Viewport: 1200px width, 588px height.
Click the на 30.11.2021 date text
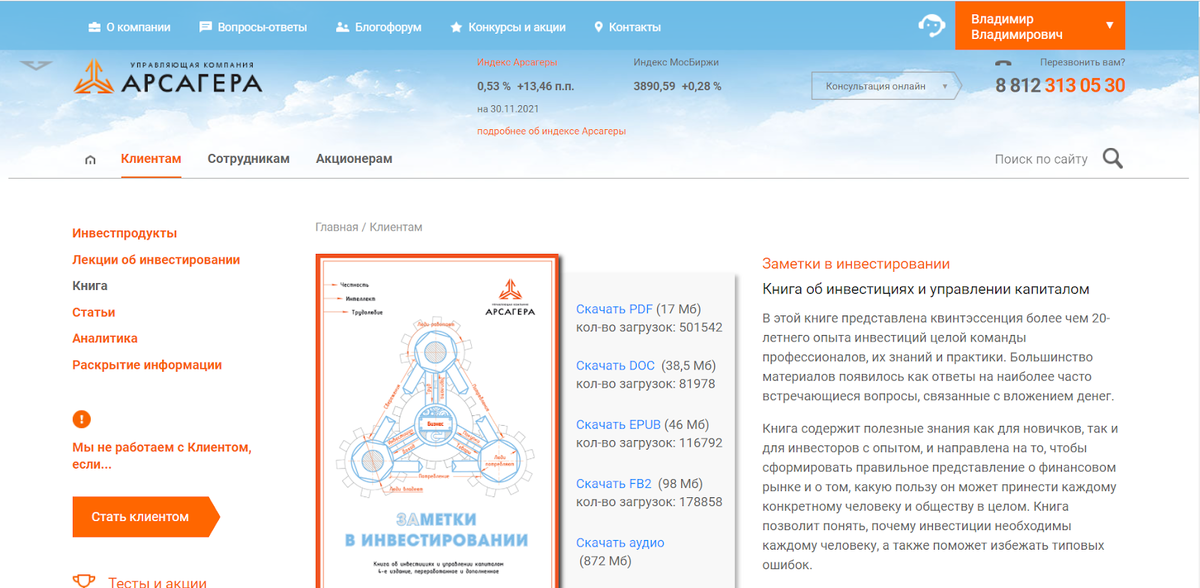pyautogui.click(x=508, y=108)
